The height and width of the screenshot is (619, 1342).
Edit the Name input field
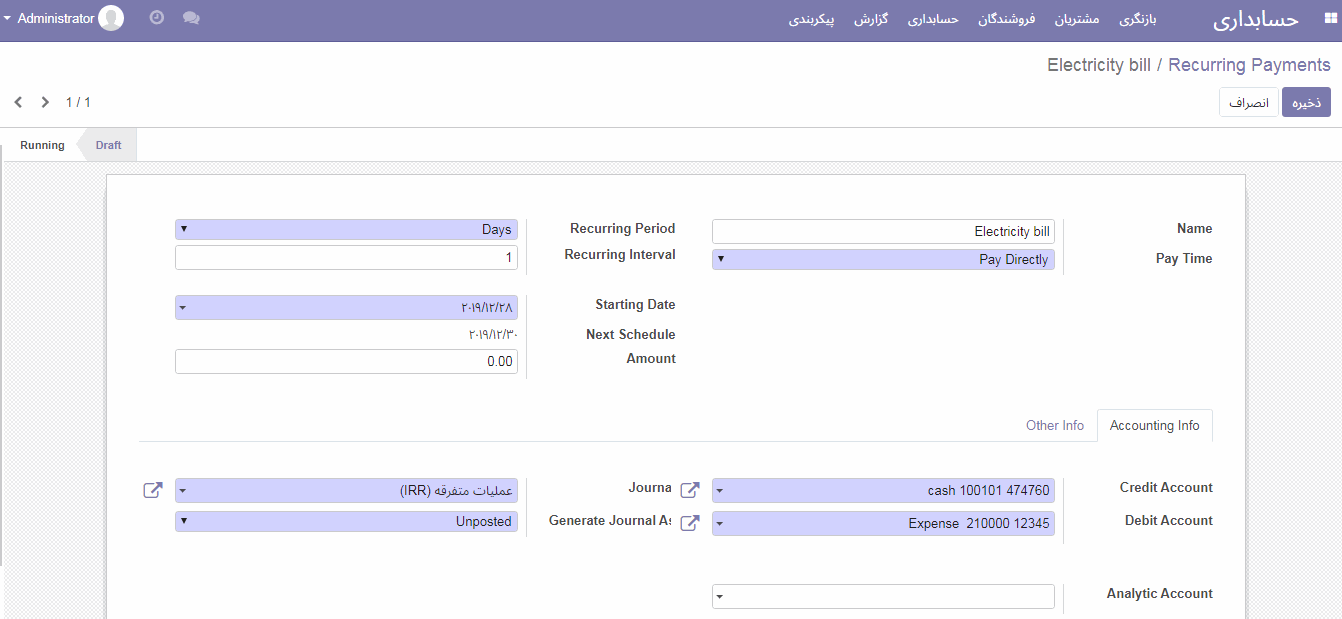coord(883,232)
